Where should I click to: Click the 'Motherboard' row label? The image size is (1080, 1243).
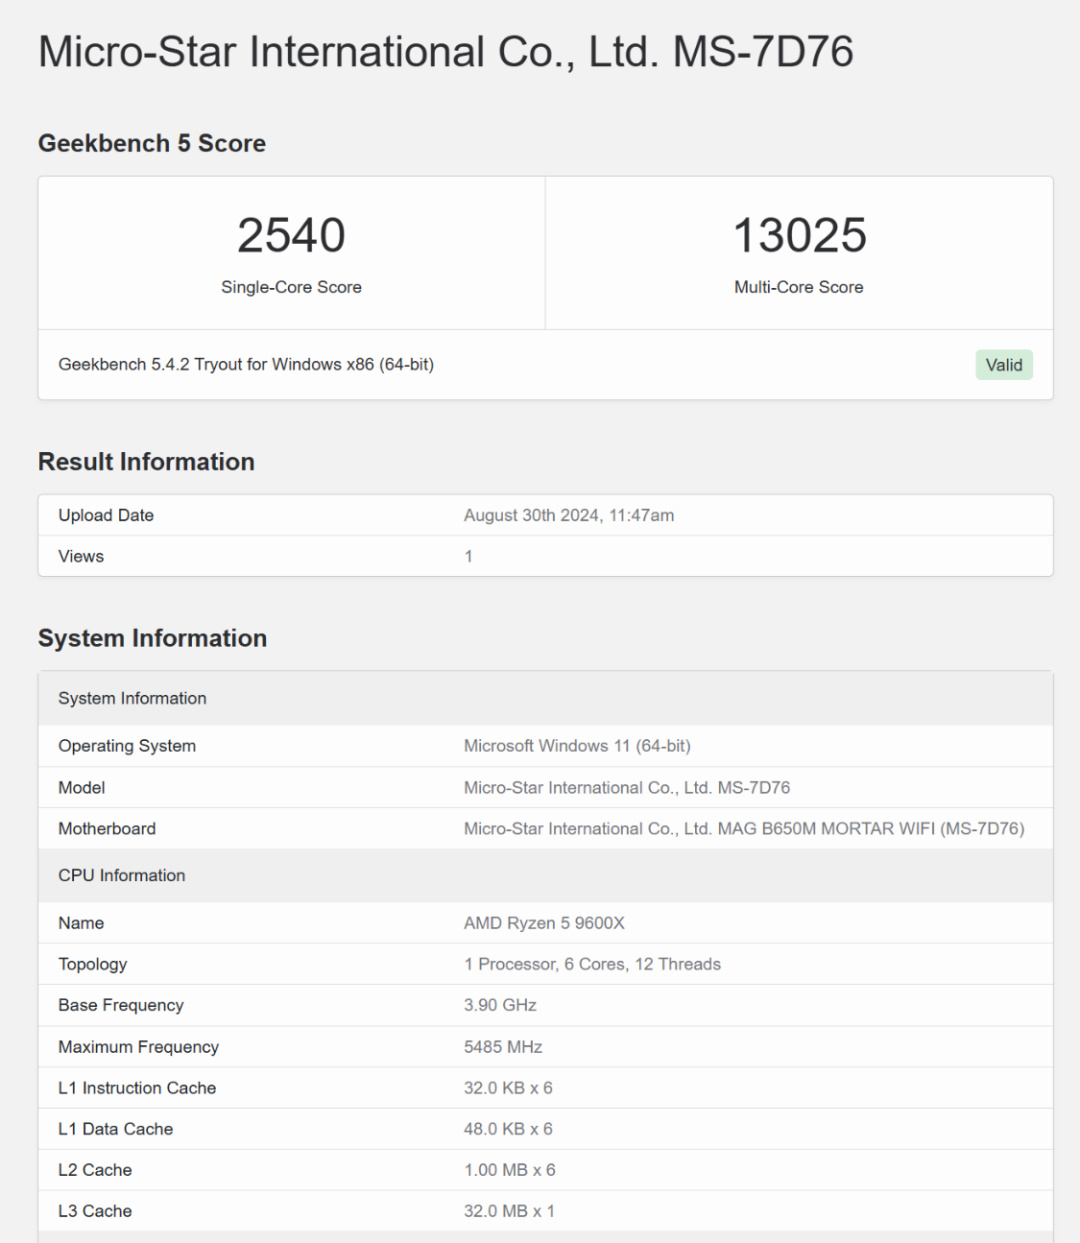pyautogui.click(x=107, y=828)
